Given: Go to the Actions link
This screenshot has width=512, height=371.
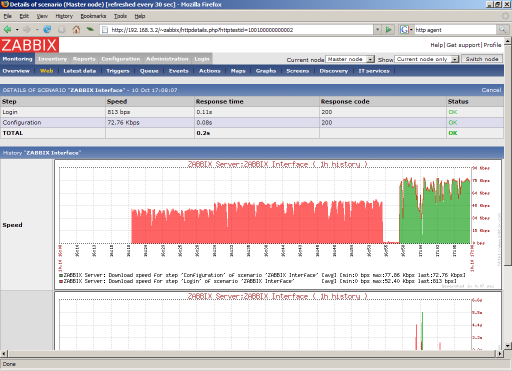Looking at the screenshot, I should (210, 71).
